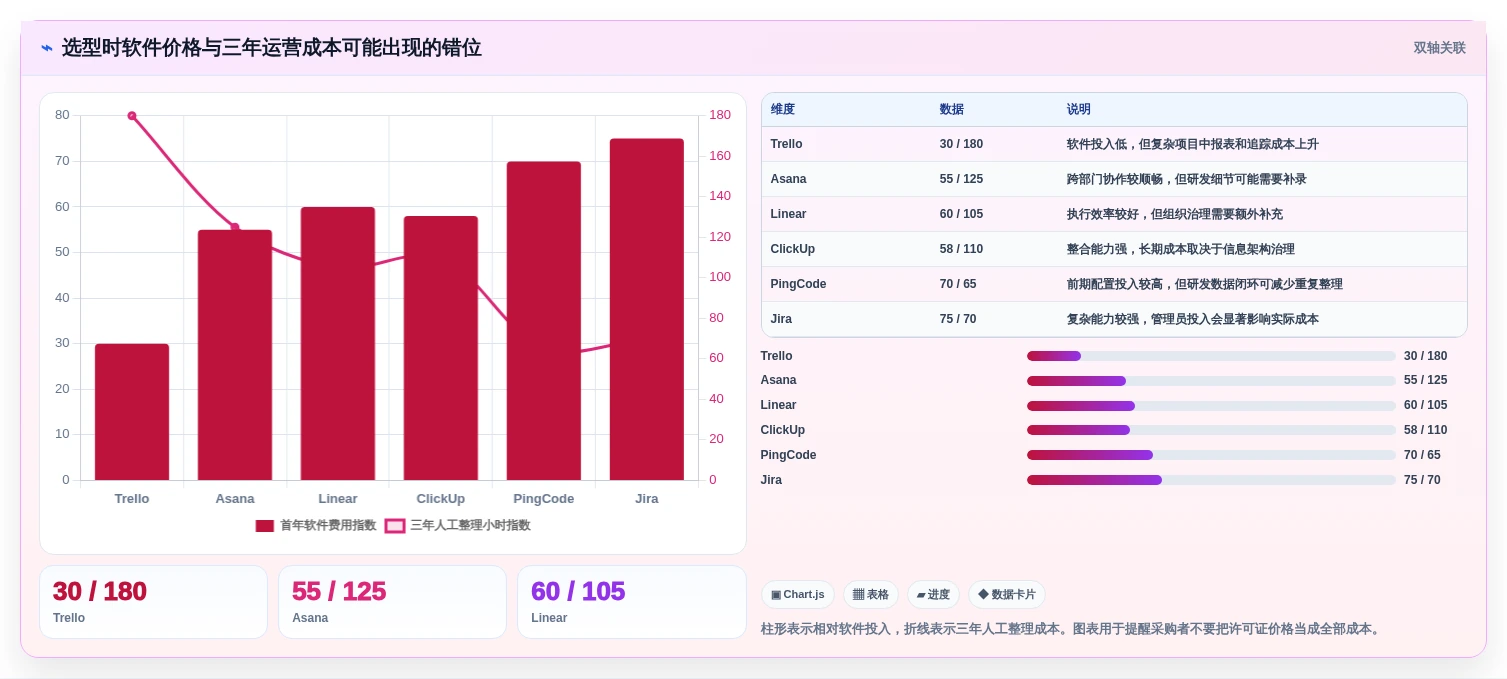Select the ClickUp table row name
The image size is (1507, 679).
coord(793,249)
